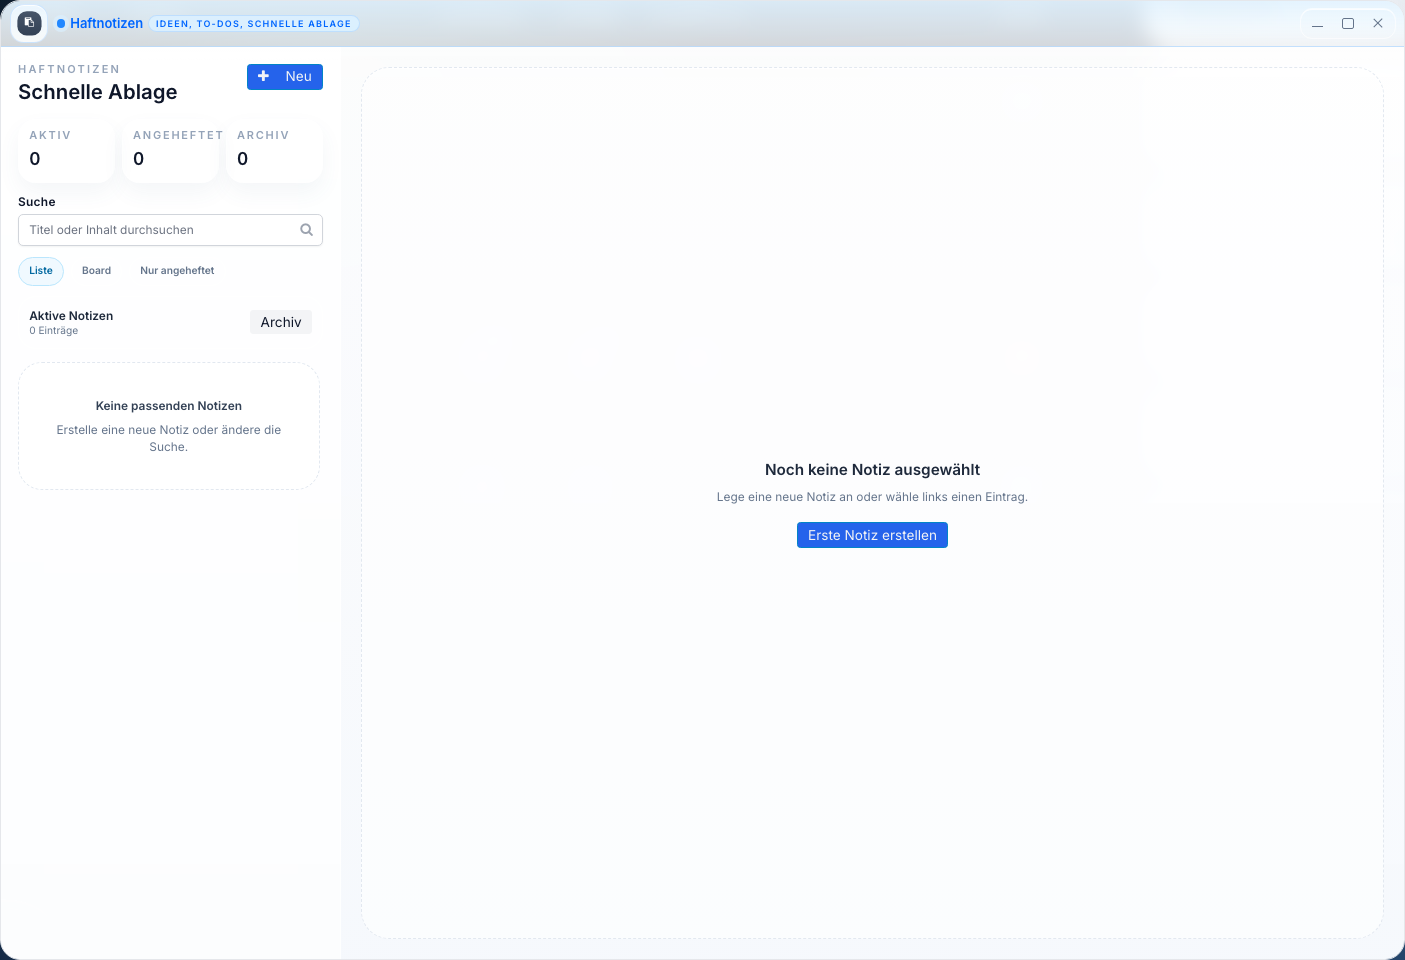
Task: Focus the 'Titel oder Inhalt durchsuchen' search box
Action: pyautogui.click(x=160, y=230)
